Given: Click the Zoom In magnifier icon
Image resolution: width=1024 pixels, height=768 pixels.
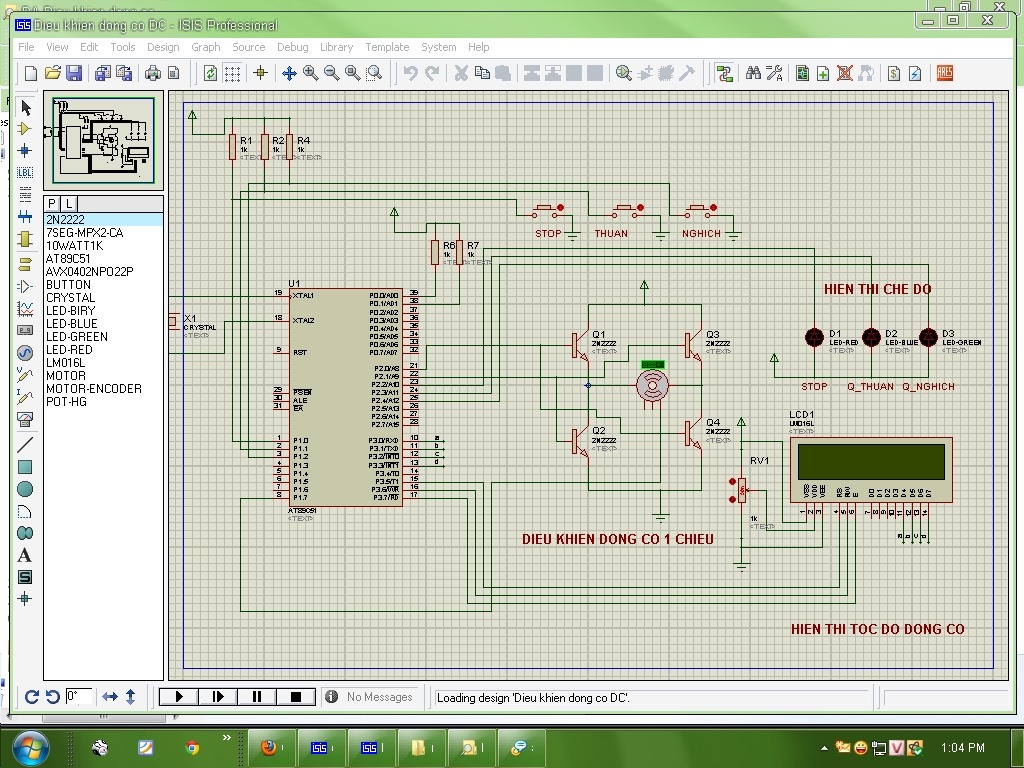Looking at the screenshot, I should 311,73.
